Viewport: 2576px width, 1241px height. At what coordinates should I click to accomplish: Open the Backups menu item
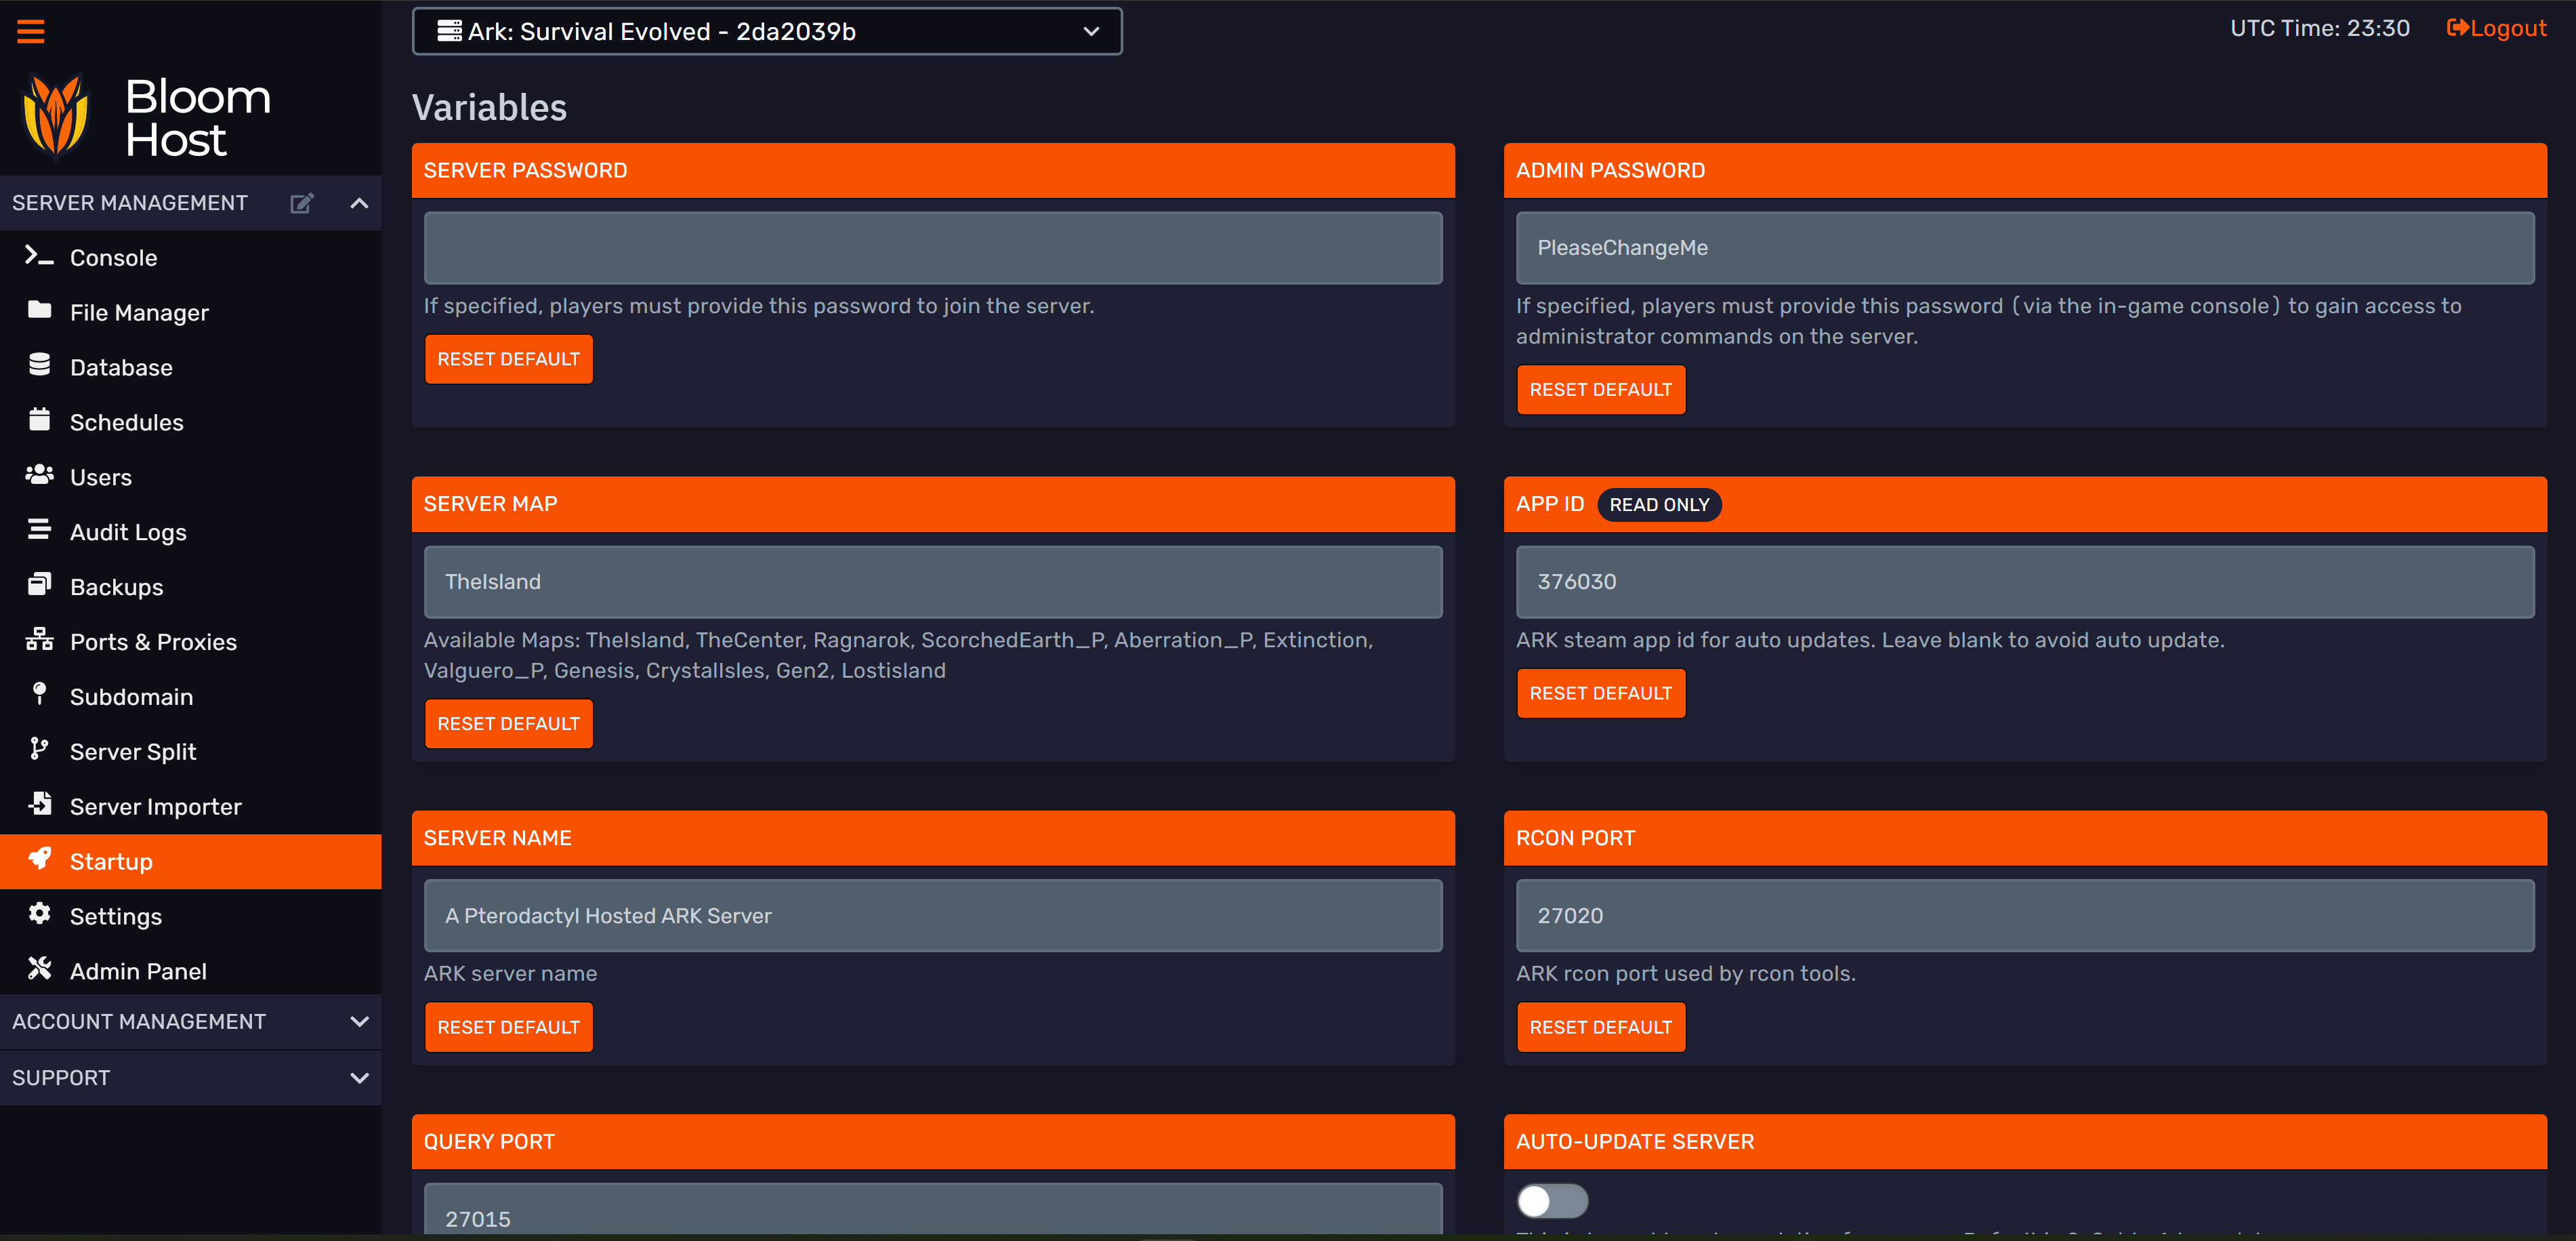(x=116, y=587)
